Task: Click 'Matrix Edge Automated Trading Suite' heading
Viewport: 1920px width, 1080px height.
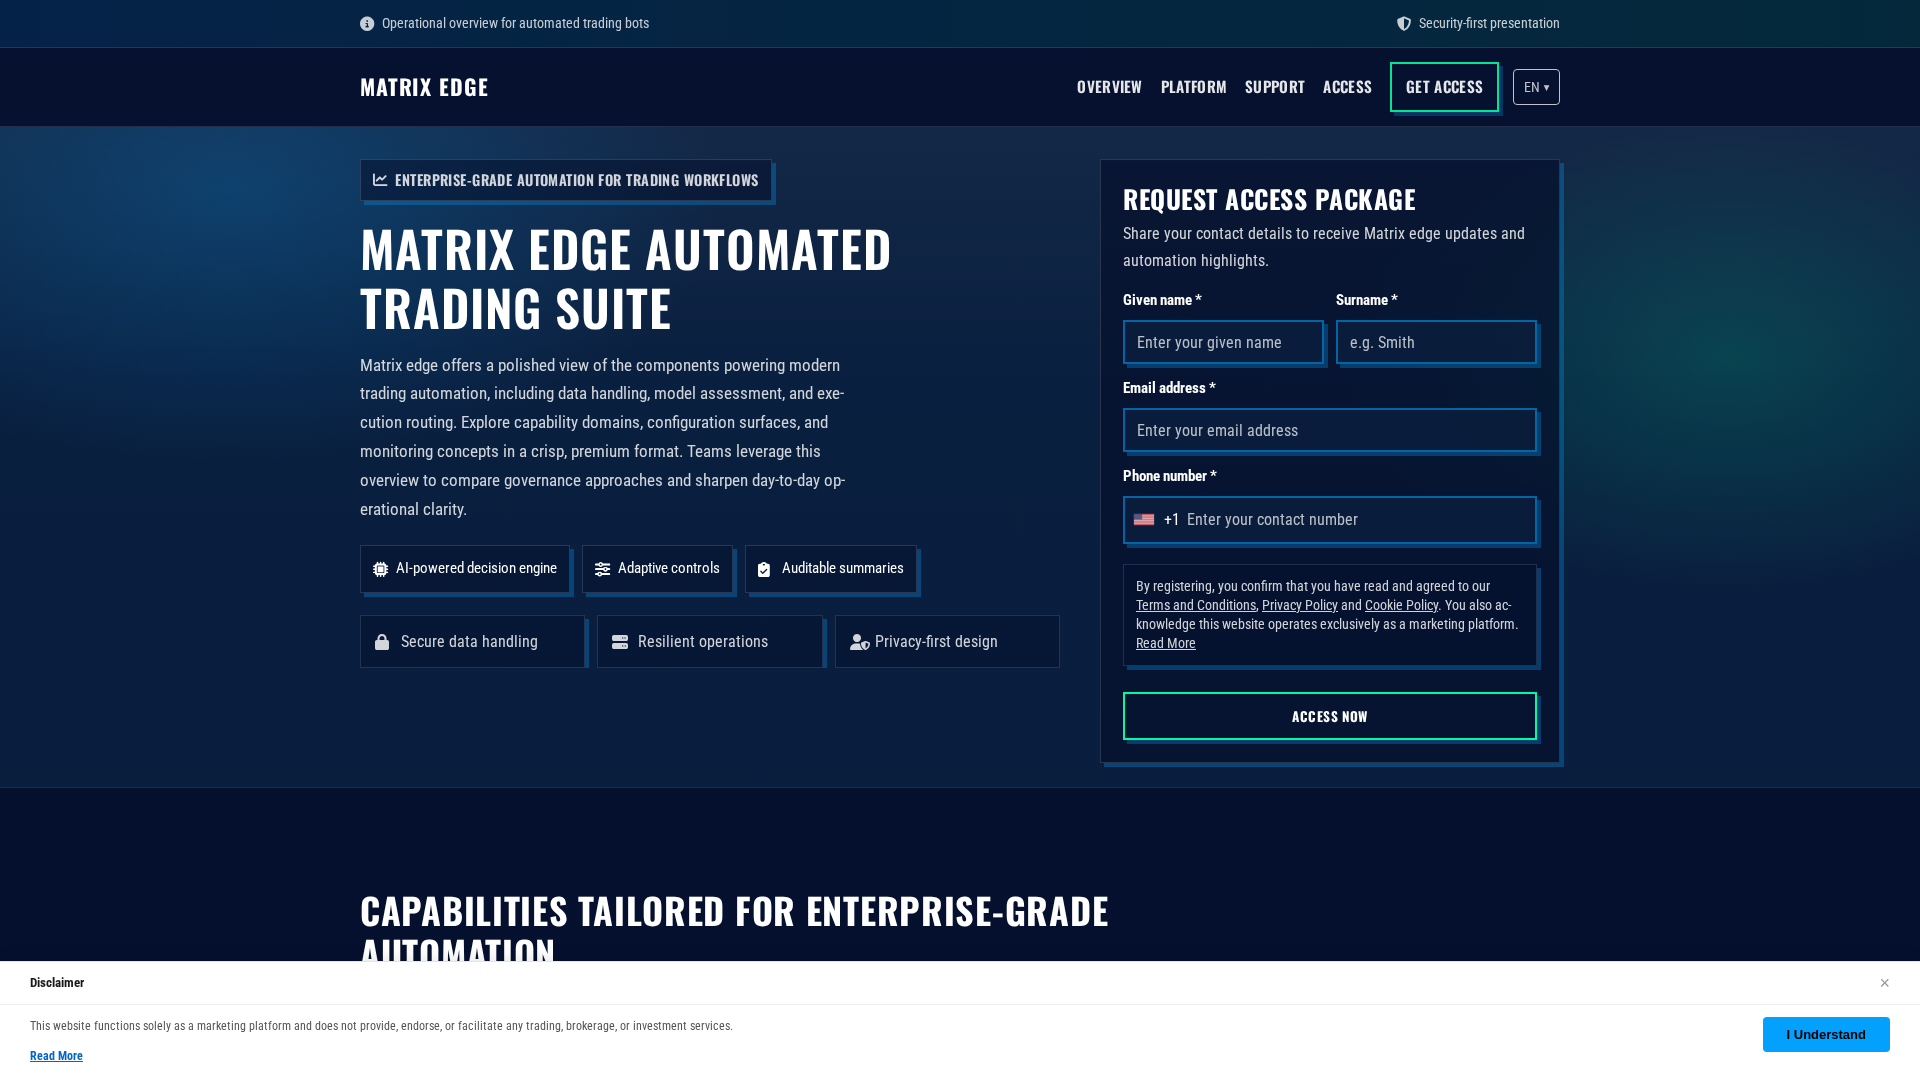Action: [x=626, y=279]
